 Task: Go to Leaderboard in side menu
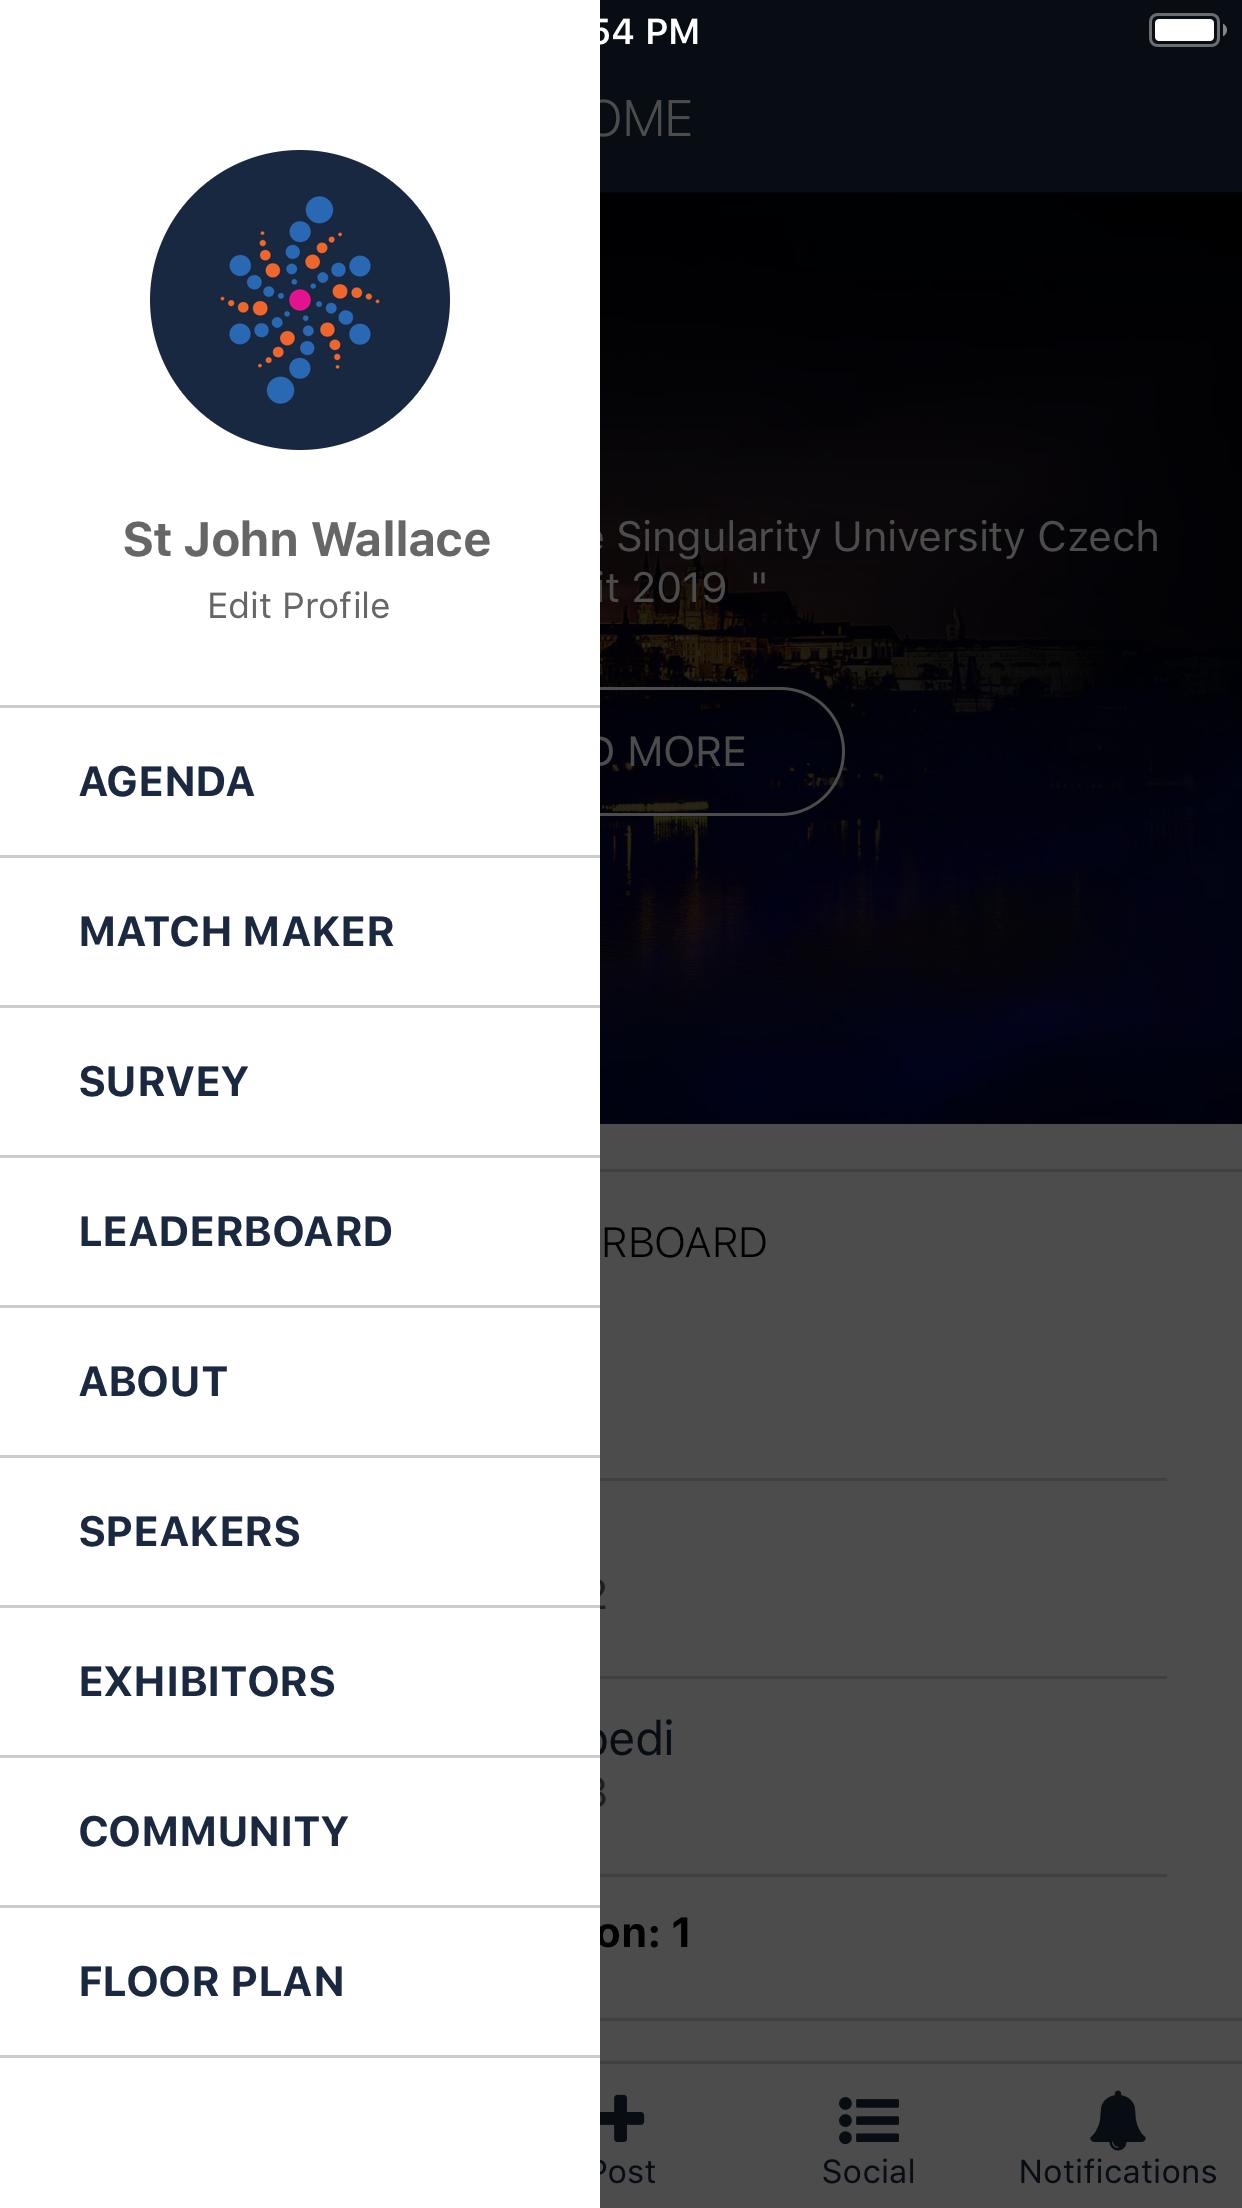pyautogui.click(x=236, y=1232)
